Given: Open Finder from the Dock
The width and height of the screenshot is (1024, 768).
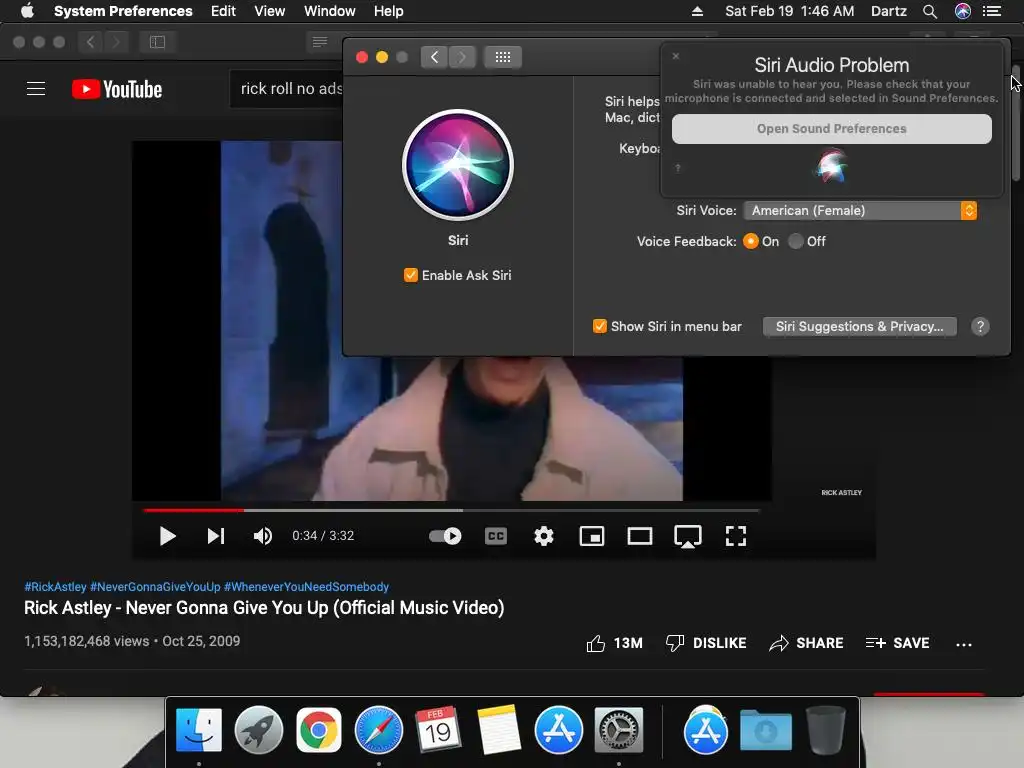Looking at the screenshot, I should pyautogui.click(x=199, y=729).
